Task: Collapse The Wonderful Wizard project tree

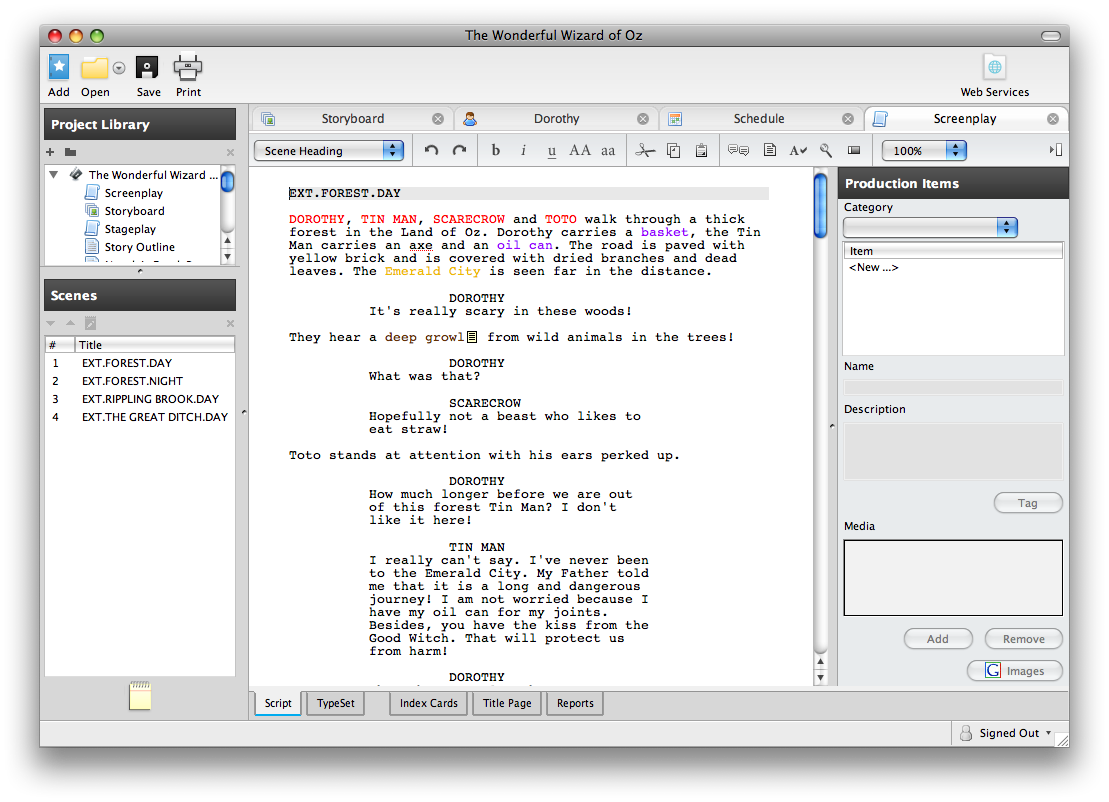Action: [54, 175]
